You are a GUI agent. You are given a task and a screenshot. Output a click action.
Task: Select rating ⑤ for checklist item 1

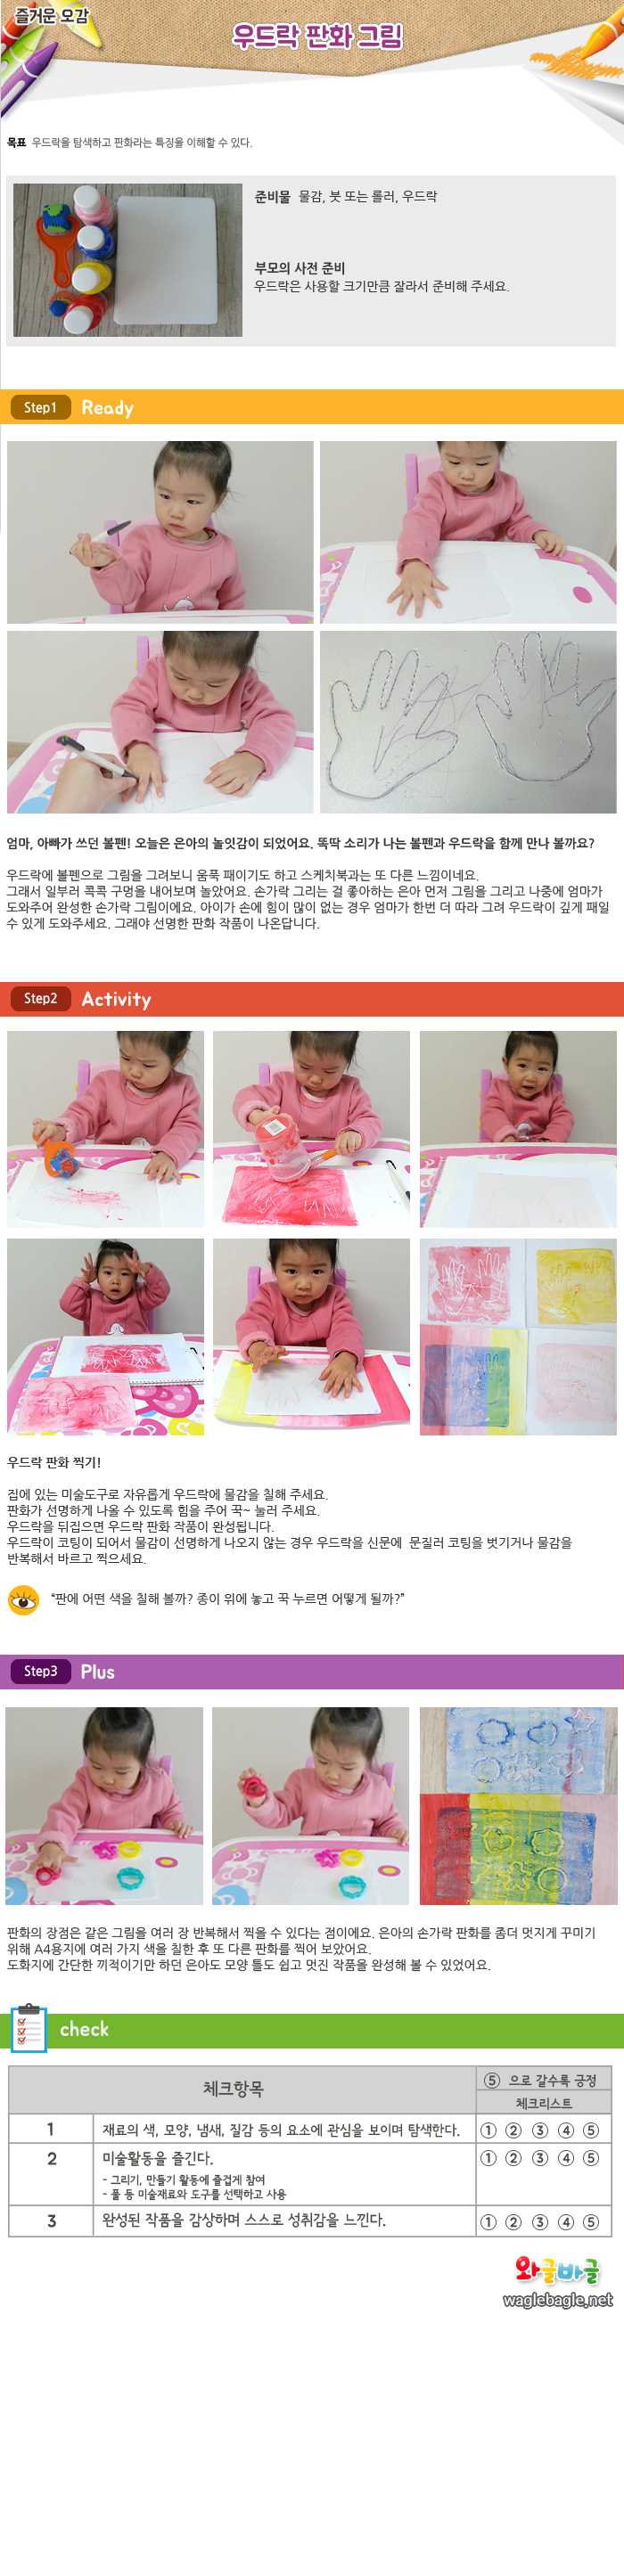(x=591, y=2130)
